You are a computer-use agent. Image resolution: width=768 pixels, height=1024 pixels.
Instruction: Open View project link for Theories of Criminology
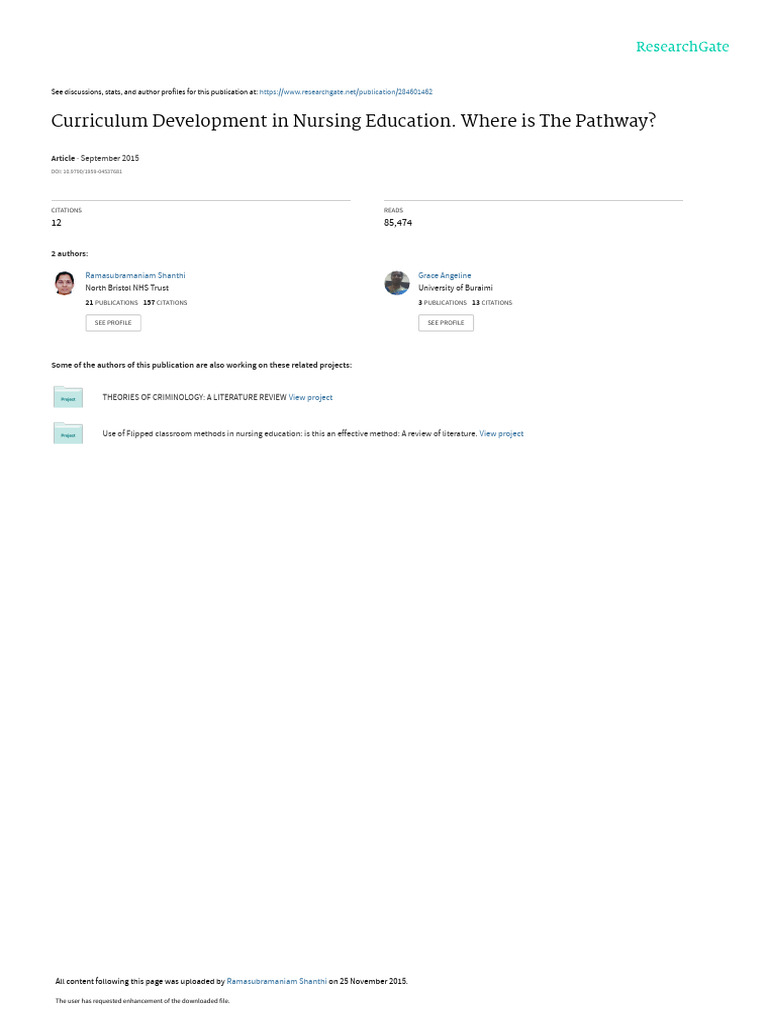pyautogui.click(x=311, y=397)
